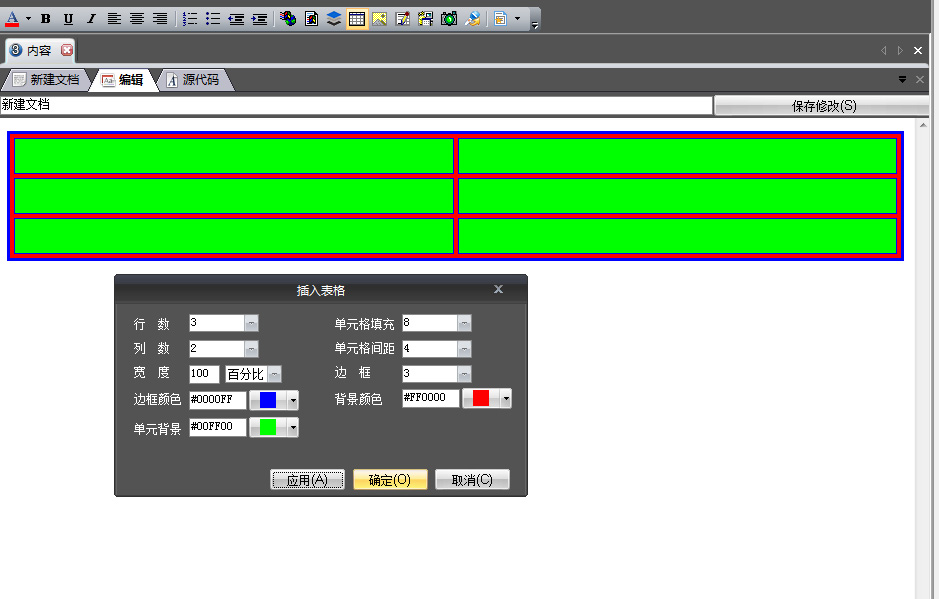This screenshot has width=939, height=599.
Task: Click the green 单元背景 color swatch
Action: [267, 427]
